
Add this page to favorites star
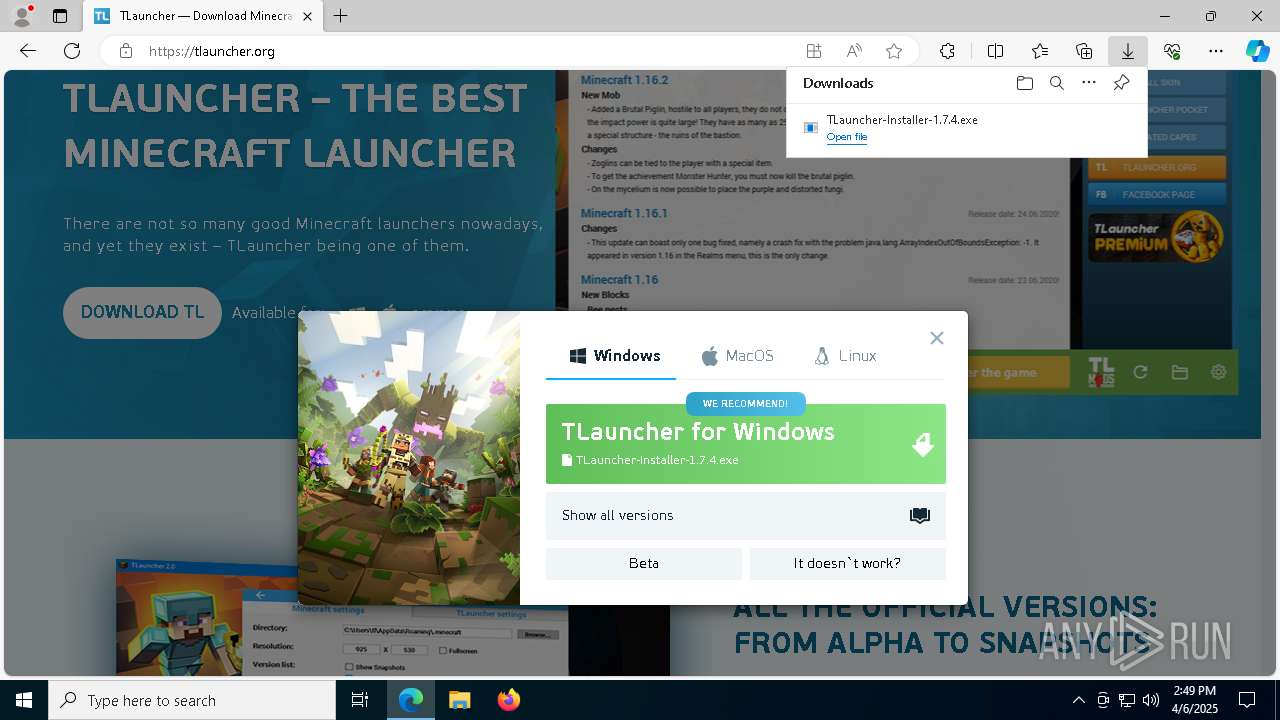894,51
